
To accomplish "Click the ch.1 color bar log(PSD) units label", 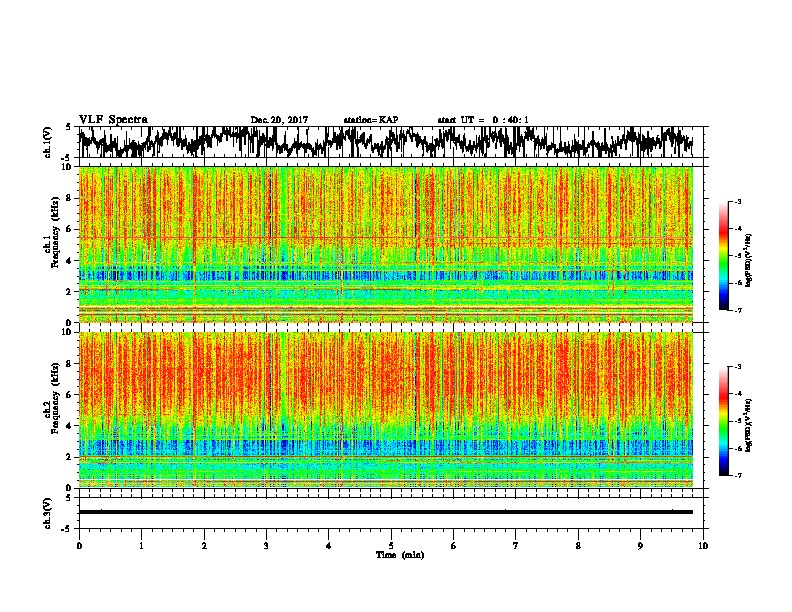I will [749, 260].
